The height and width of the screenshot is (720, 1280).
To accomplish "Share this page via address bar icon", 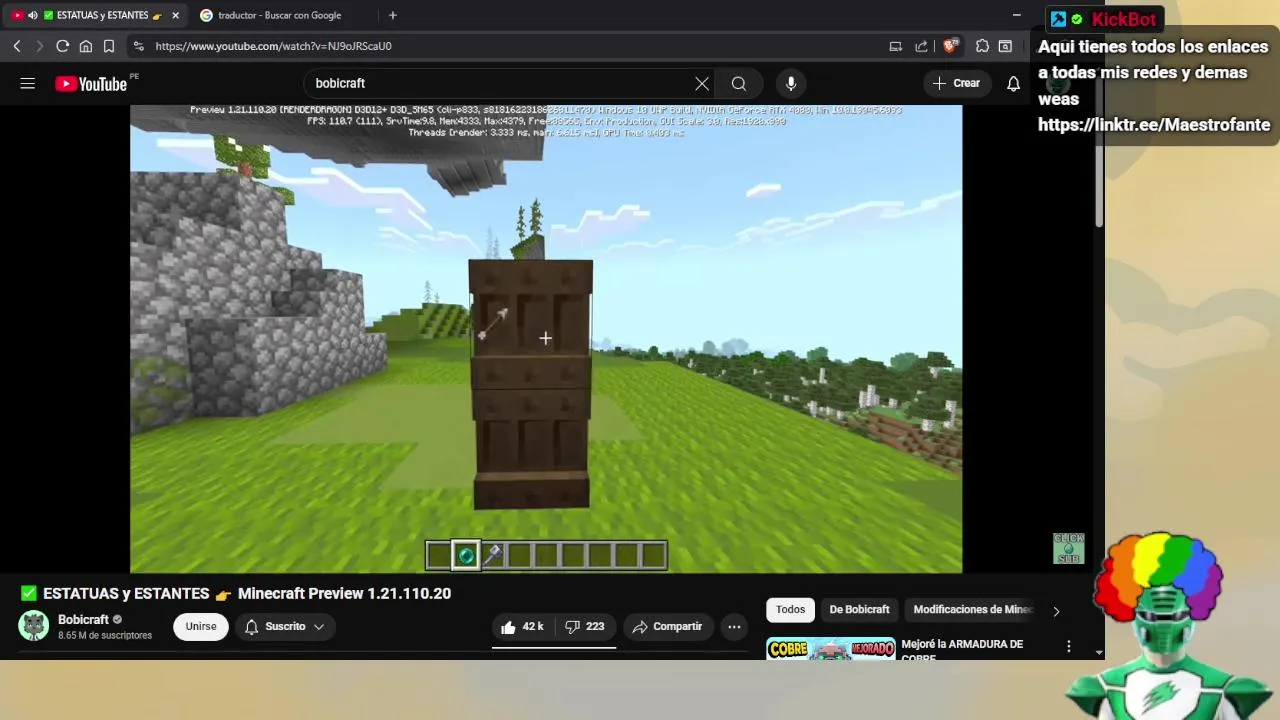I will coord(921,46).
